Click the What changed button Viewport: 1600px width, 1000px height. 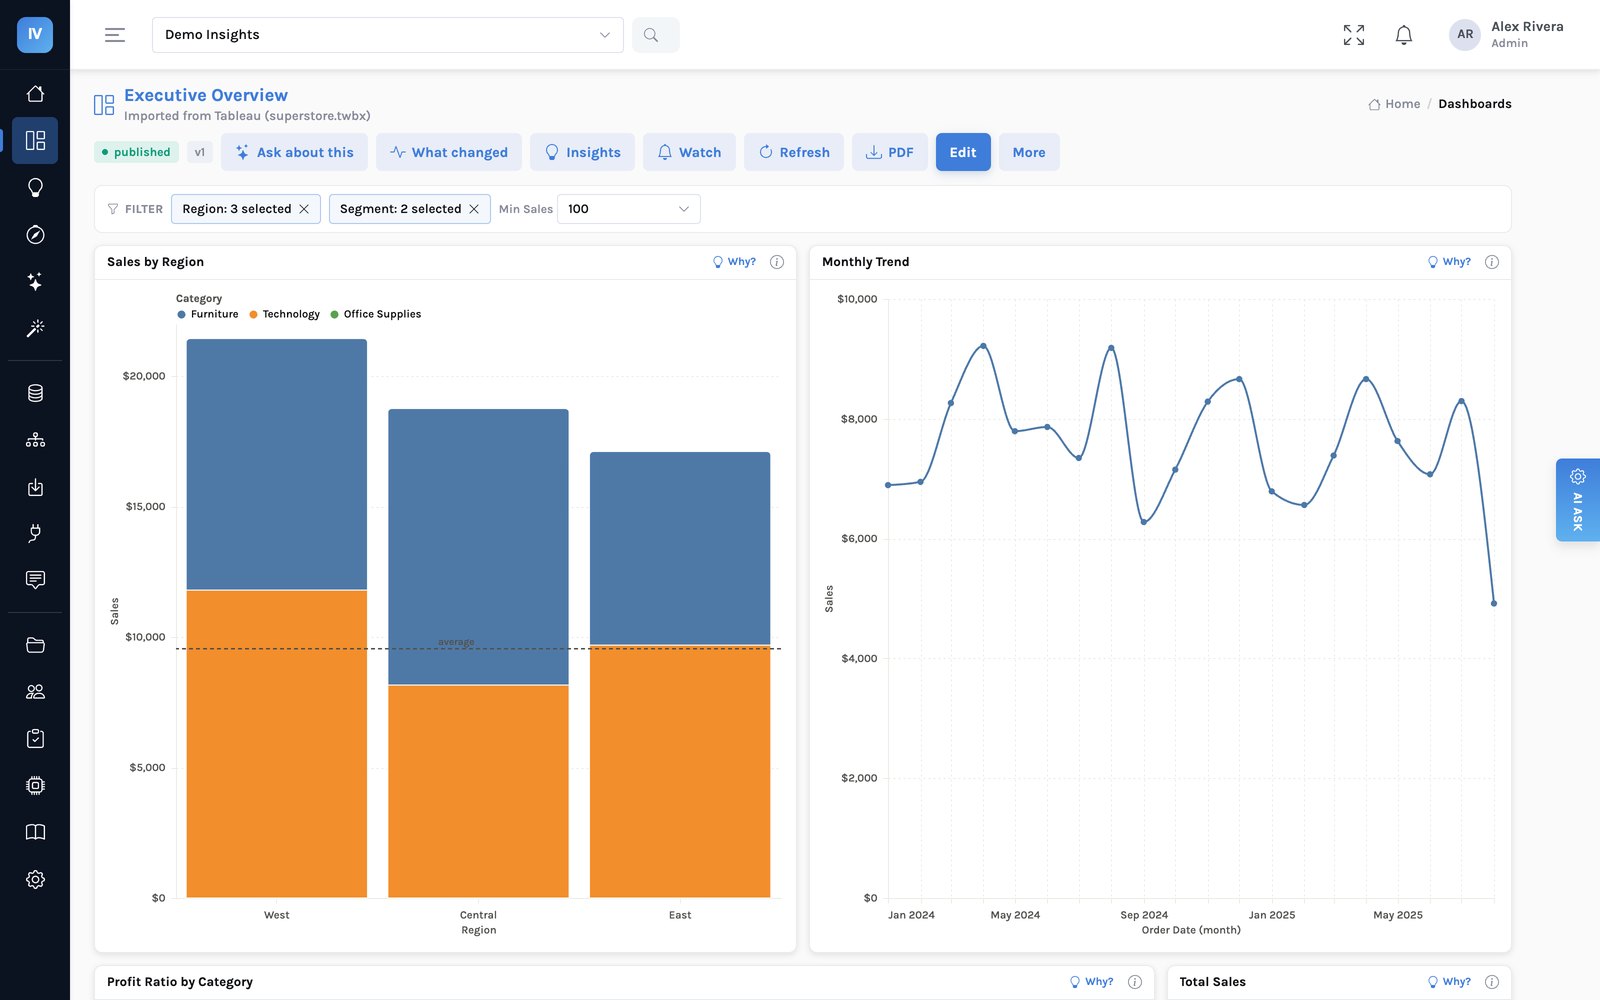449,152
